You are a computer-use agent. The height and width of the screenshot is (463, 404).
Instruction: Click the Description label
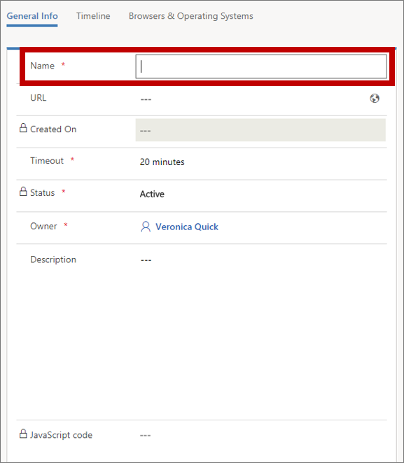(53, 260)
